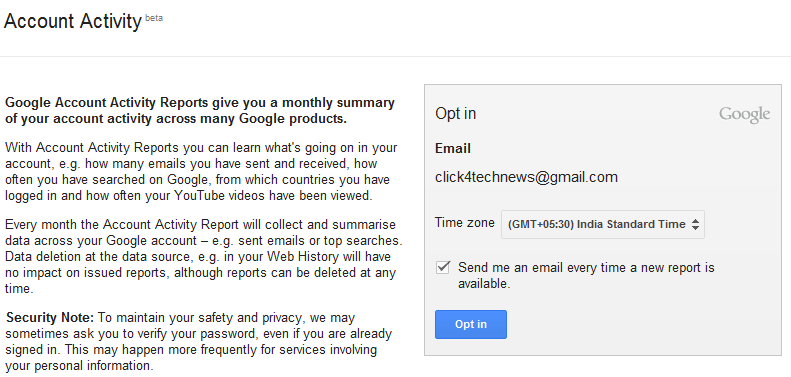Screen dimensions: 791x377
Task: Click the small beta label beside heading
Action: point(154,18)
